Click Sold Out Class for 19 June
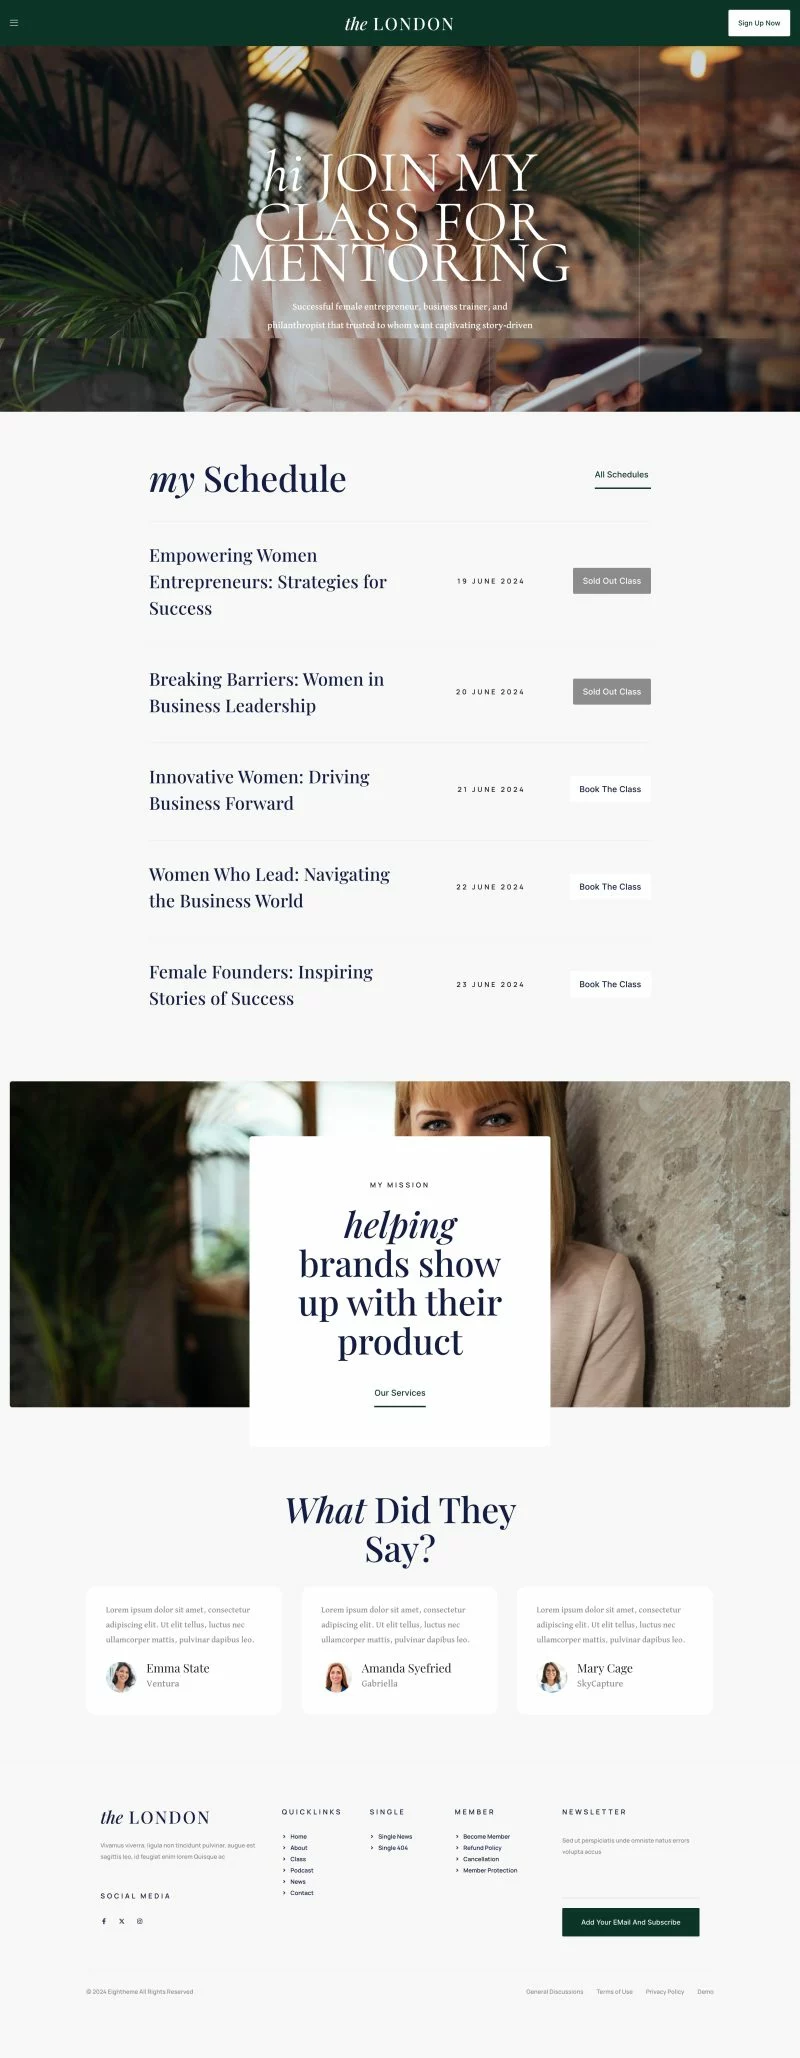This screenshot has height=2058, width=800. (612, 581)
